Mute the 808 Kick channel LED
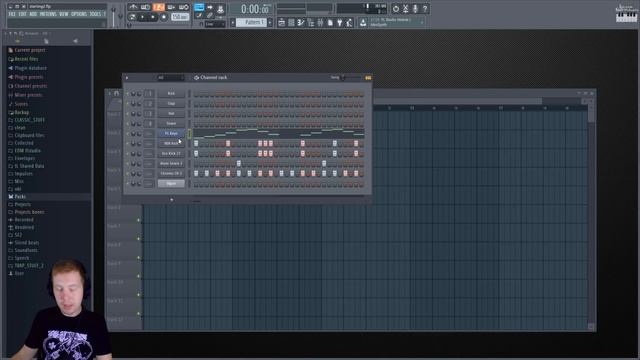The height and width of the screenshot is (360, 640). coord(127,144)
